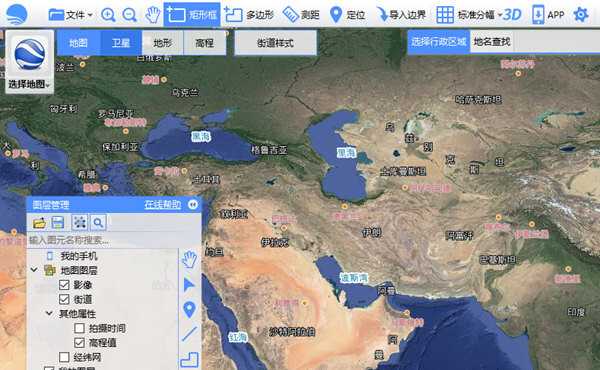Select 选择行政区域 tab
600x370 pixels.
pos(439,41)
